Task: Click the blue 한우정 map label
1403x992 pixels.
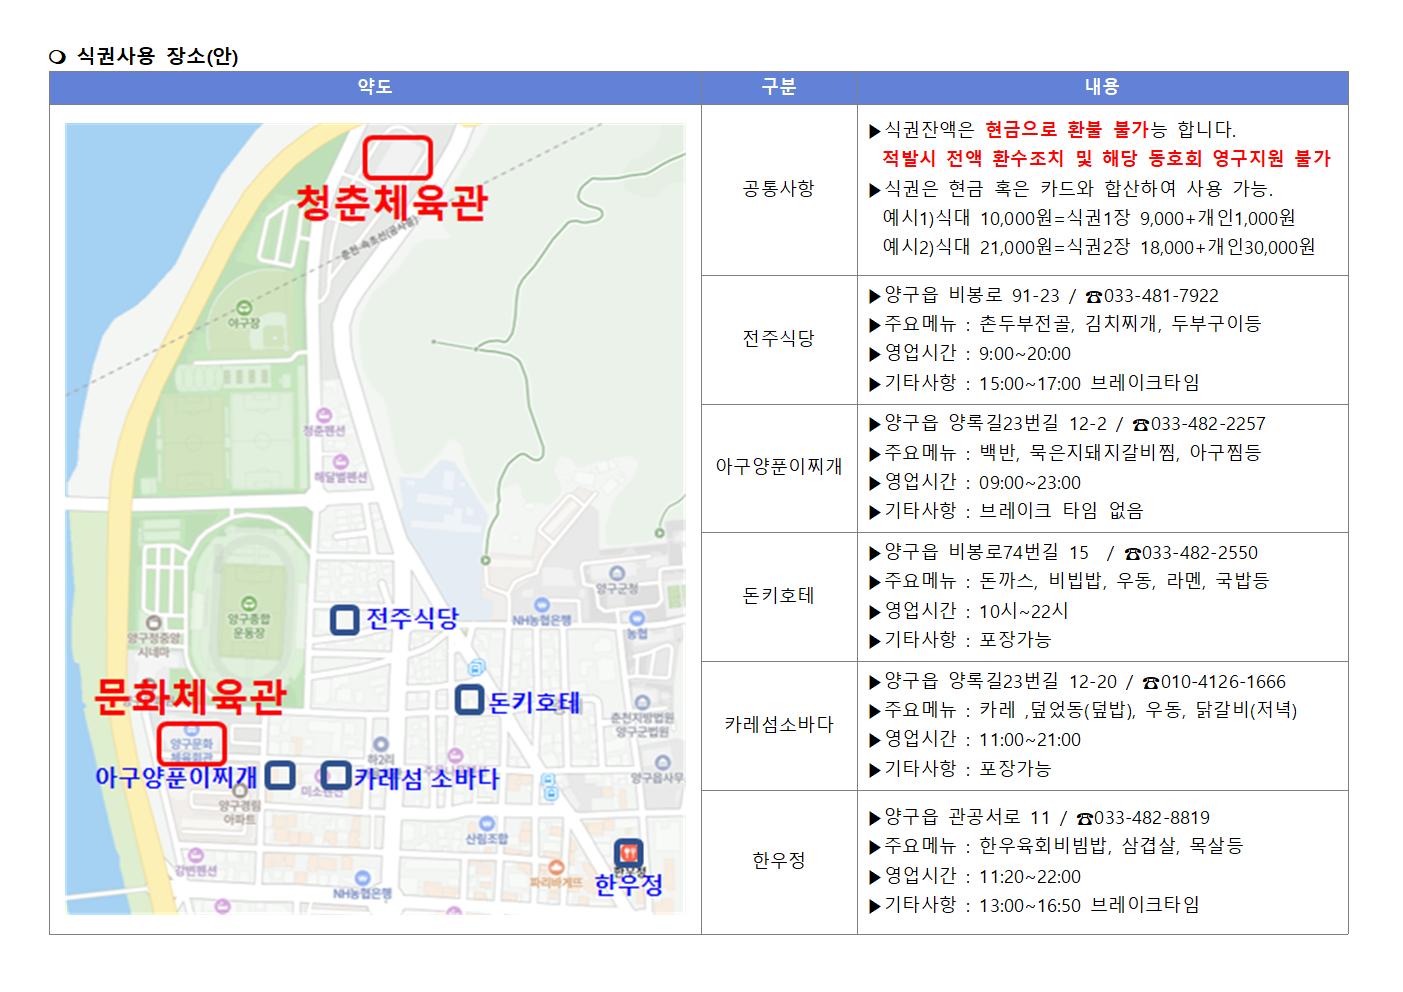Action: 628,885
